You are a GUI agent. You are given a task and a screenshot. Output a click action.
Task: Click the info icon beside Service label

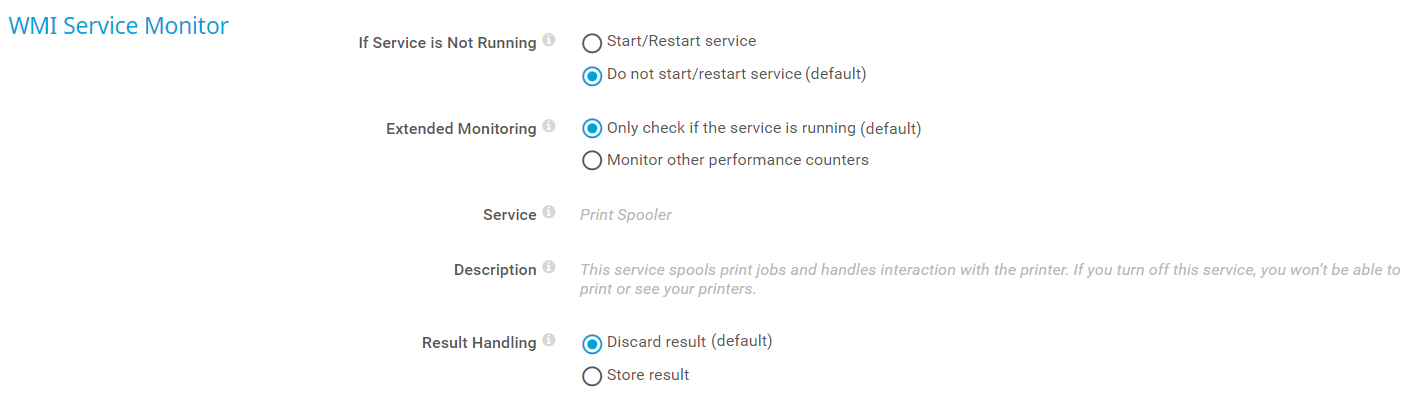coord(549,213)
